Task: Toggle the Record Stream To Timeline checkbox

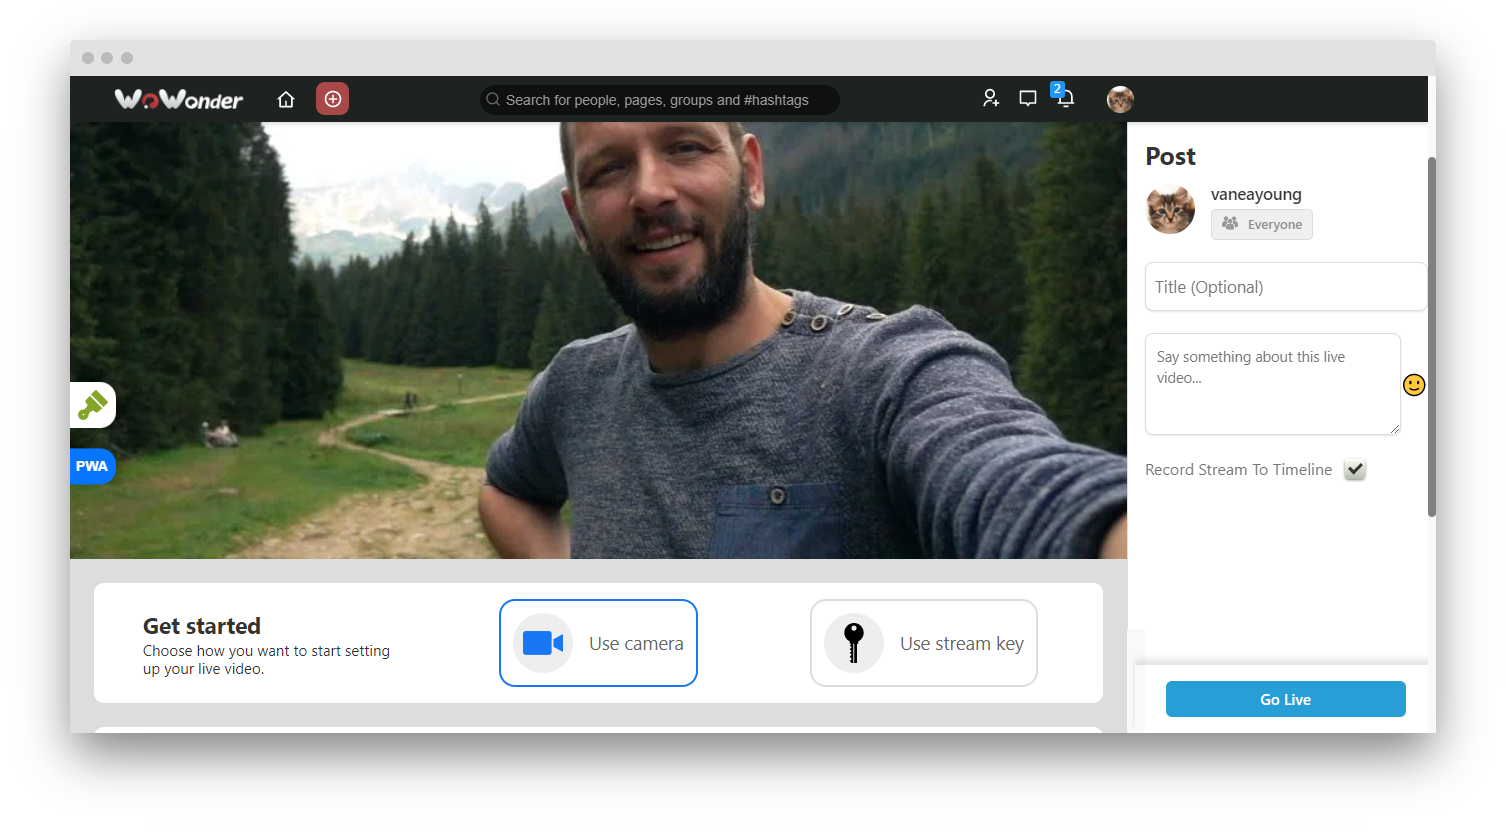Action: pos(1354,469)
